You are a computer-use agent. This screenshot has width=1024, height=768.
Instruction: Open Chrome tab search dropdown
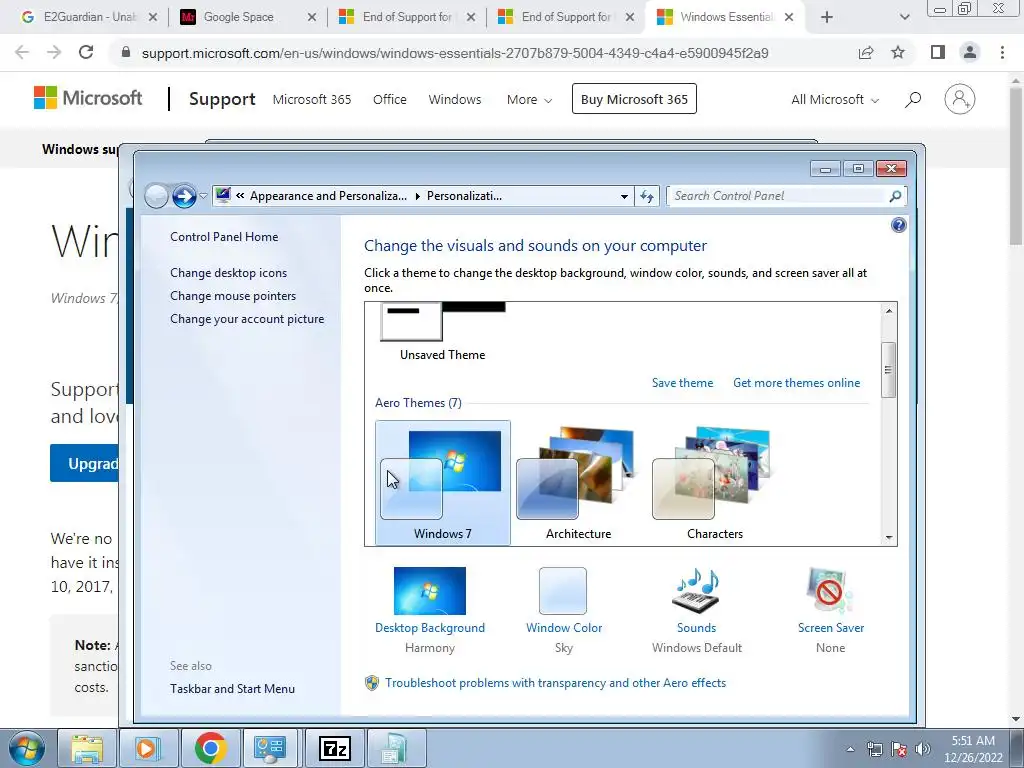point(904,18)
